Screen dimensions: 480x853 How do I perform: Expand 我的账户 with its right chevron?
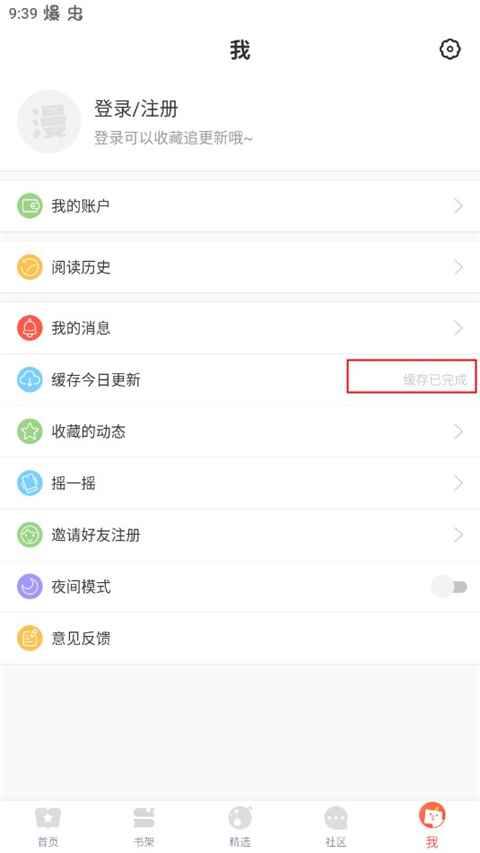458,206
